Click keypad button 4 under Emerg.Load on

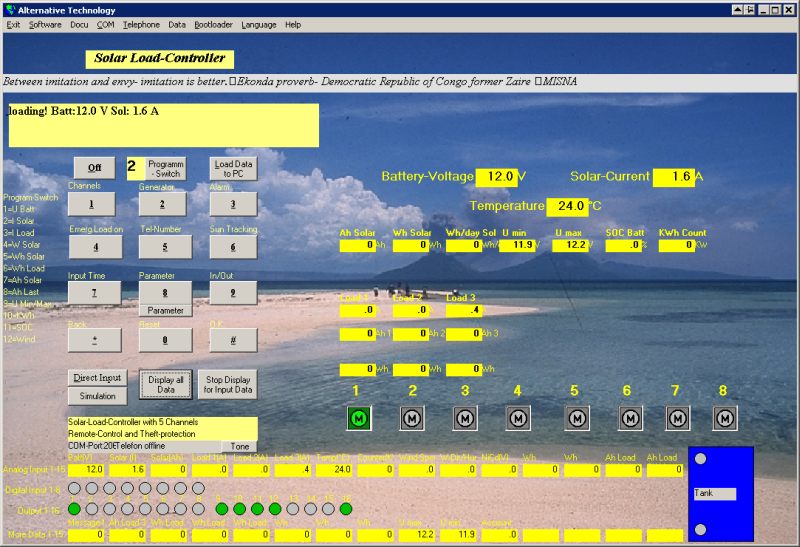(95, 247)
